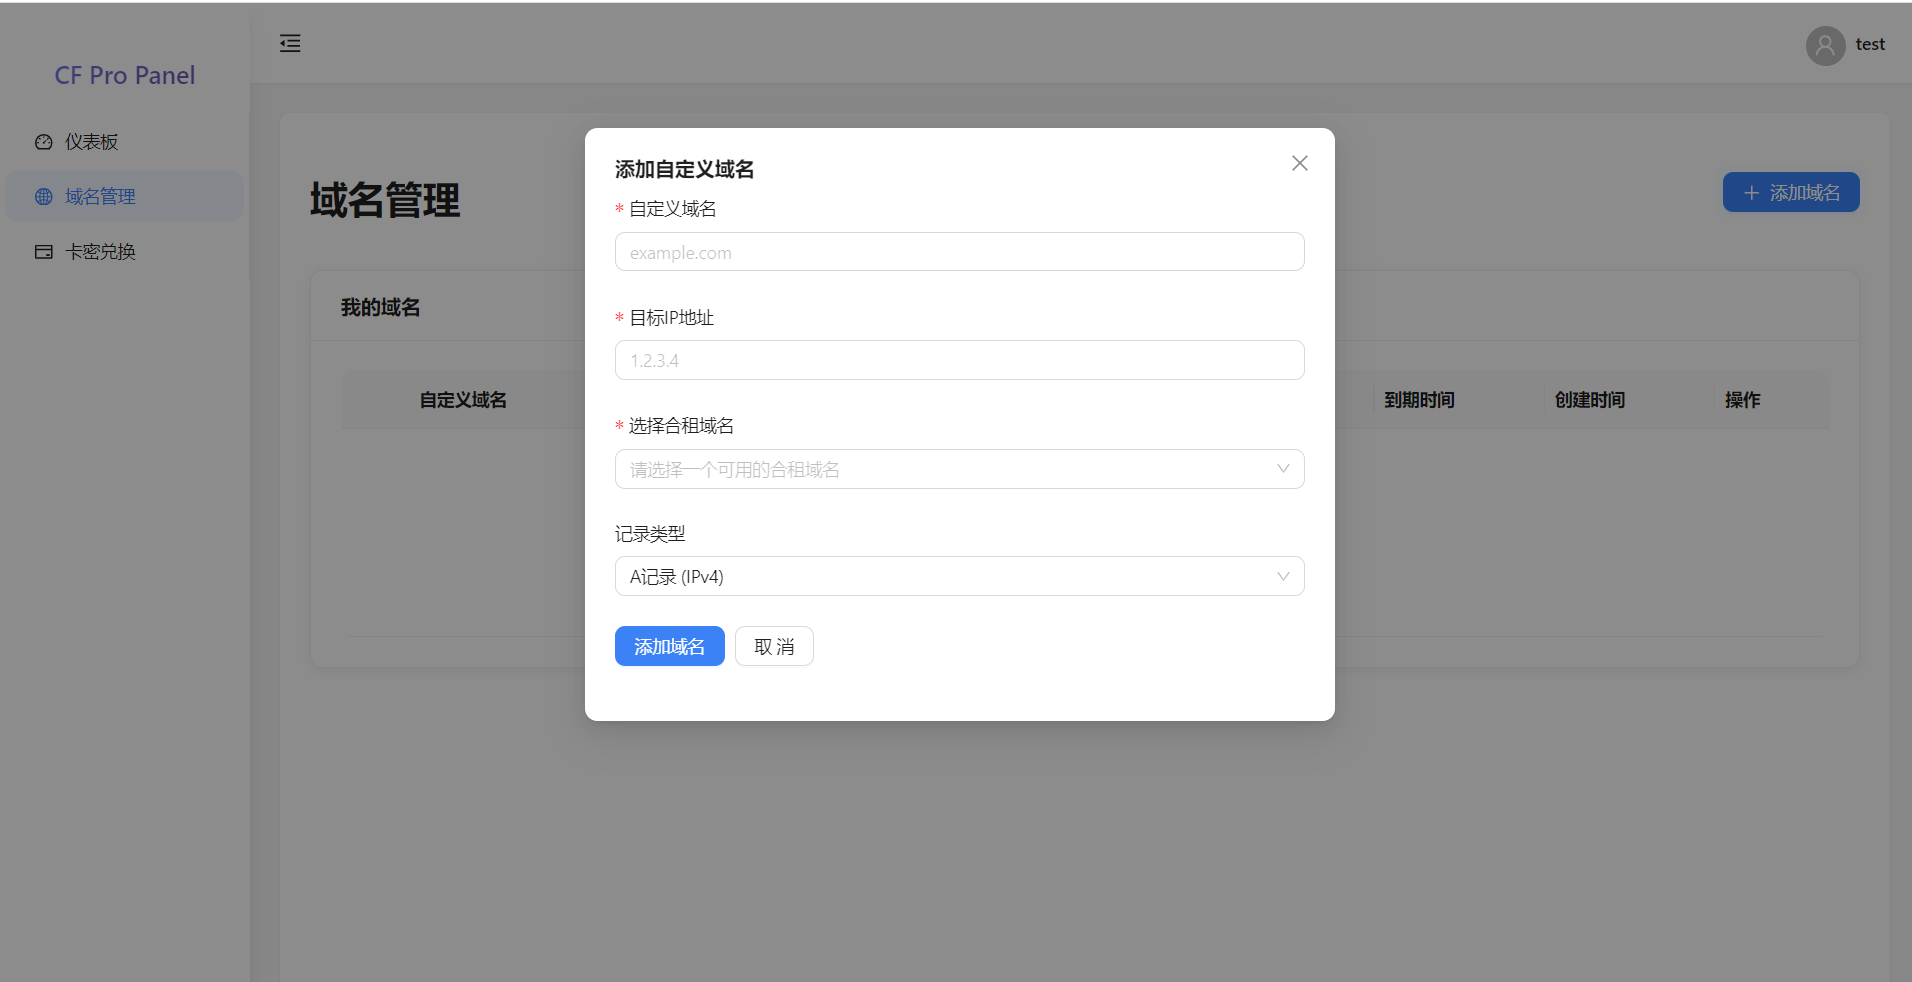Expand the 记录类型 dropdown showing A记录 (IPv4)
This screenshot has height=982, width=1912.
958,576
